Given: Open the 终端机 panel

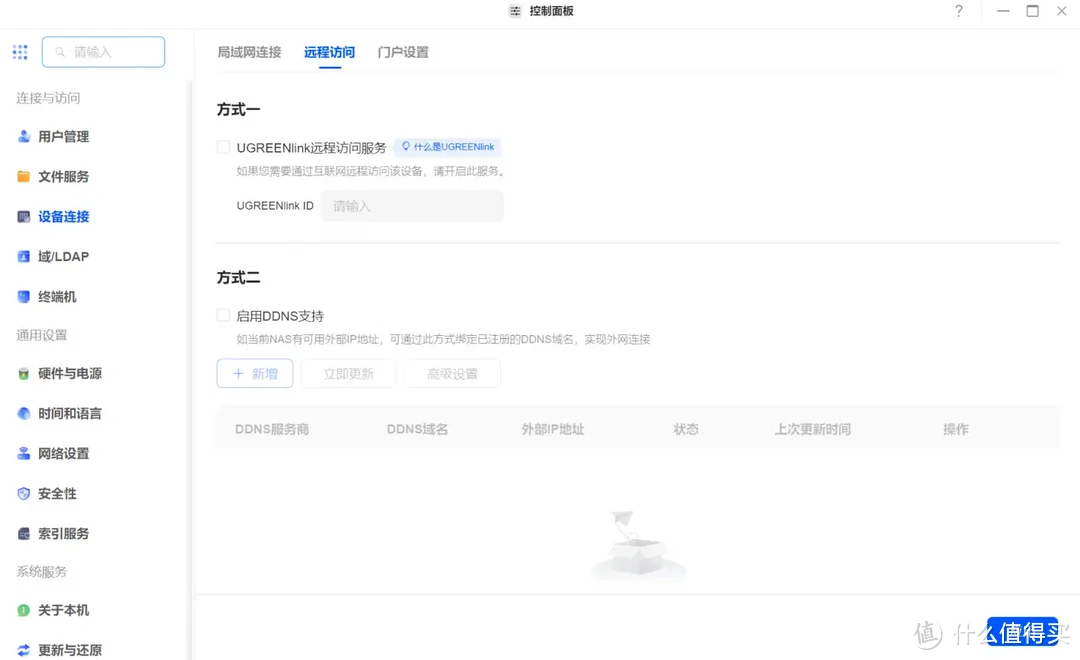Looking at the screenshot, I should (x=55, y=296).
